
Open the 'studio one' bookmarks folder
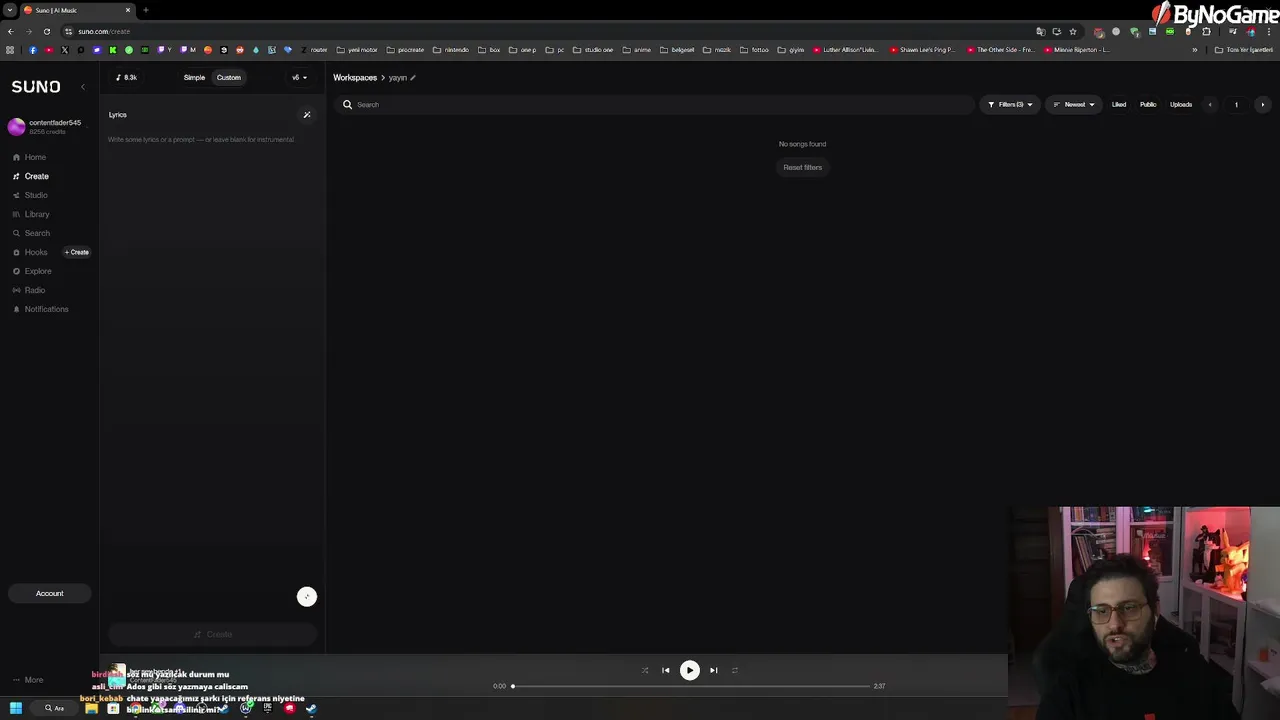pos(594,50)
